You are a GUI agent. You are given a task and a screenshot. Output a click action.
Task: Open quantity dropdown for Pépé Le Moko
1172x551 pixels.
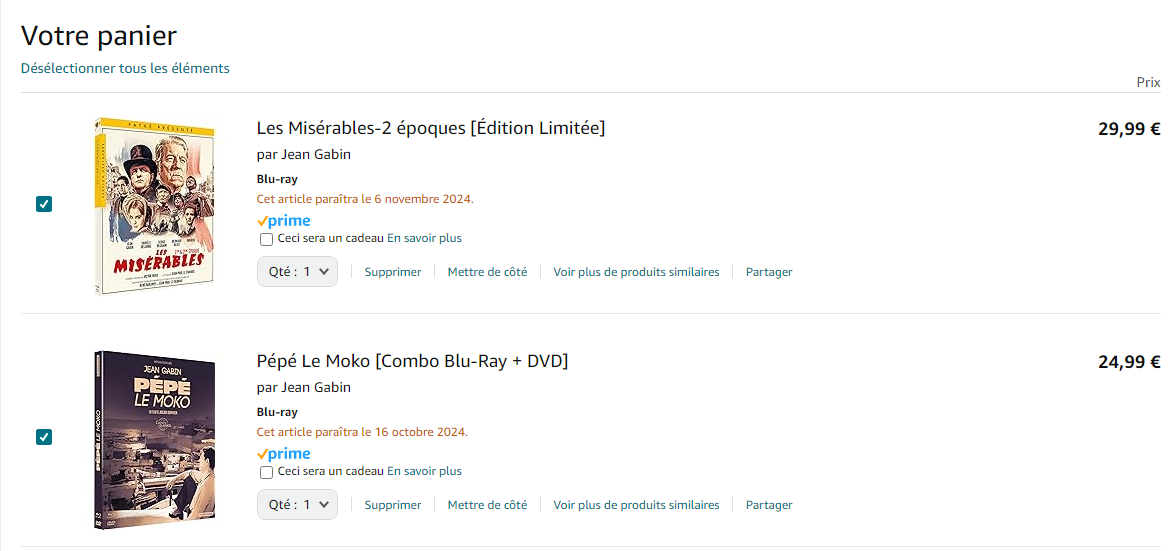point(297,505)
